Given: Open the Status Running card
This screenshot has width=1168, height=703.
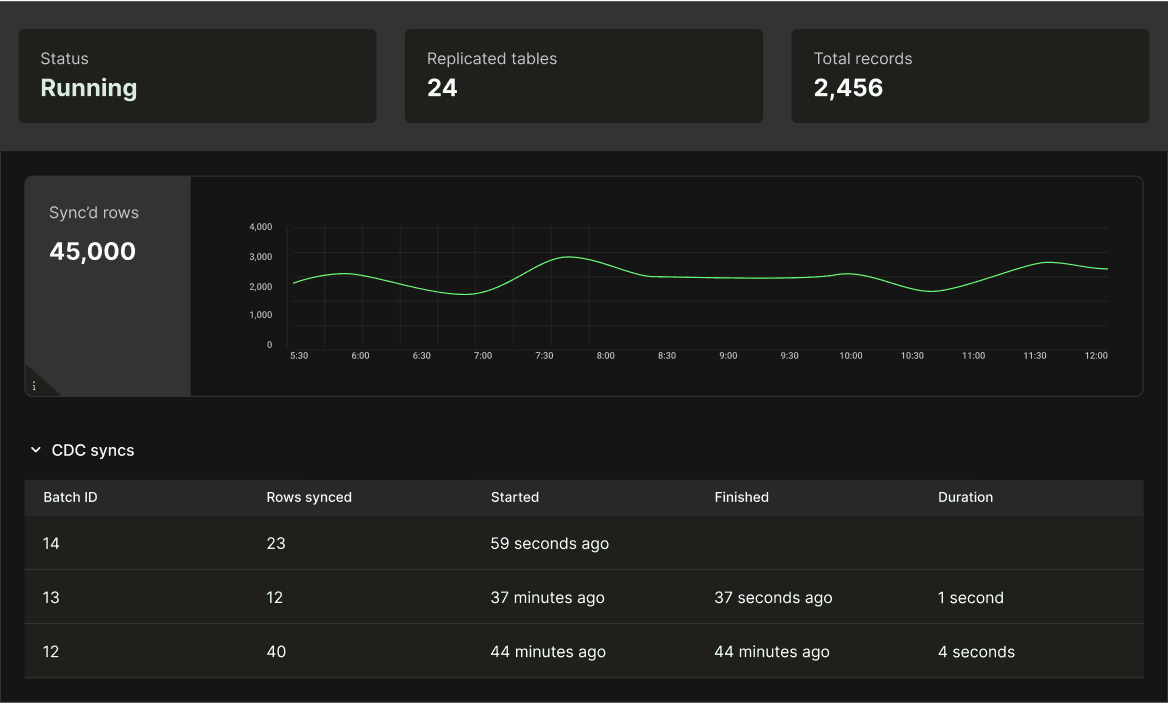Looking at the screenshot, I should pos(197,76).
